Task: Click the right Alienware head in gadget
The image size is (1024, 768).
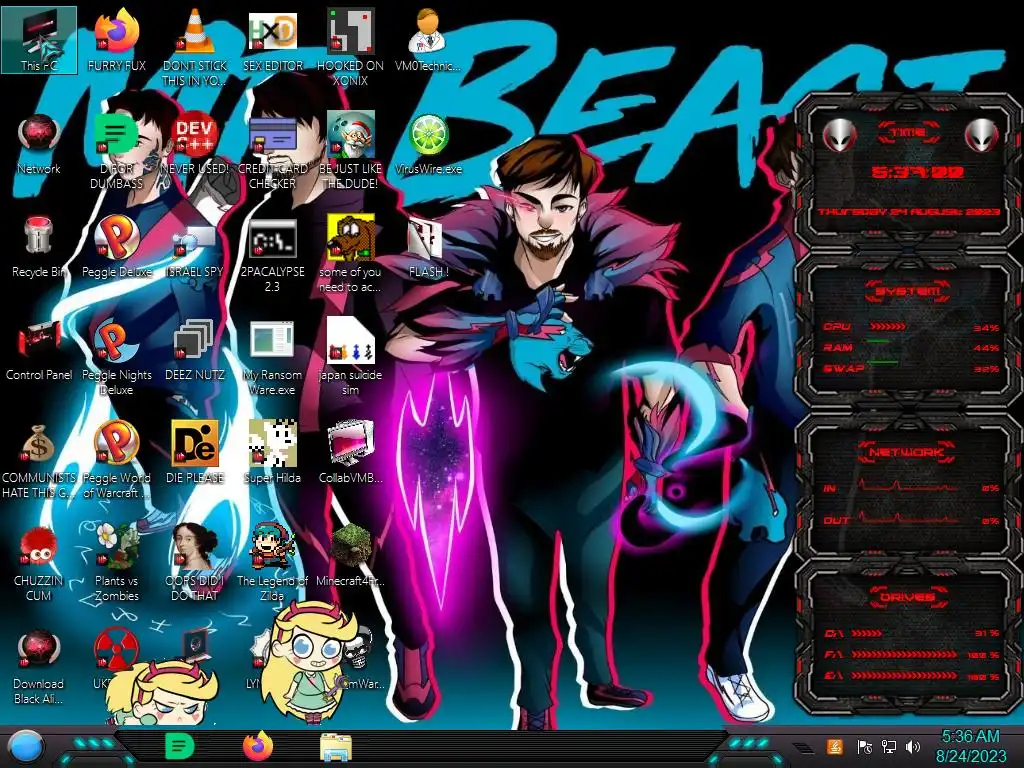Action: click(981, 135)
